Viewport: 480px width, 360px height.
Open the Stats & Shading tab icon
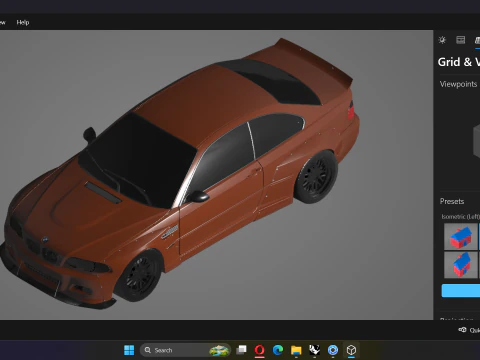(x=460, y=40)
